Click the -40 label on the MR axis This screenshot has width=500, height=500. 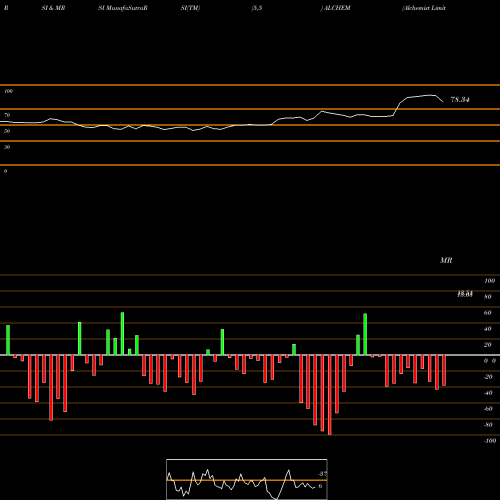point(488,393)
